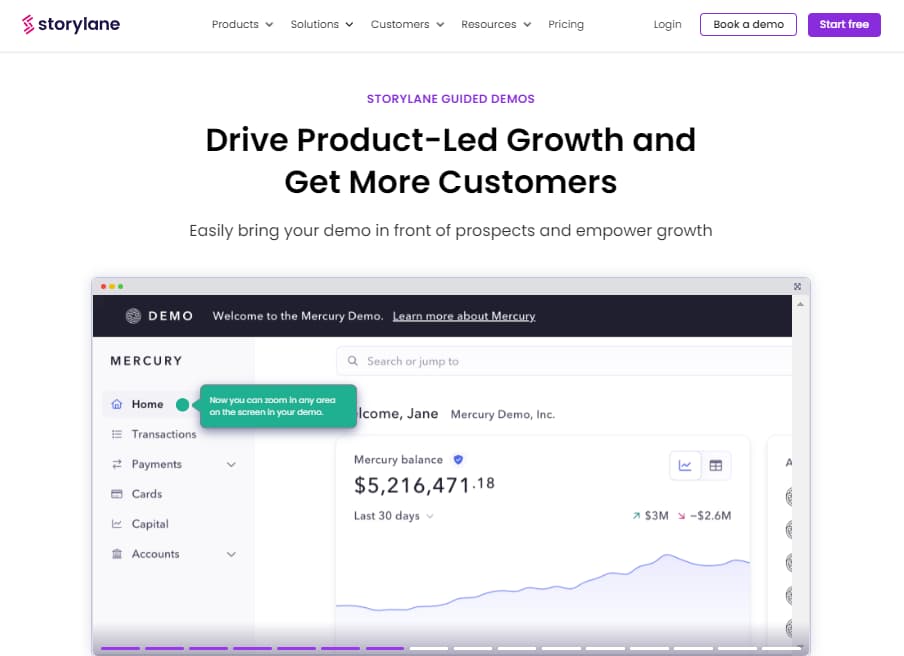
Task: Open the Solutions dropdown menu
Action: [322, 24]
